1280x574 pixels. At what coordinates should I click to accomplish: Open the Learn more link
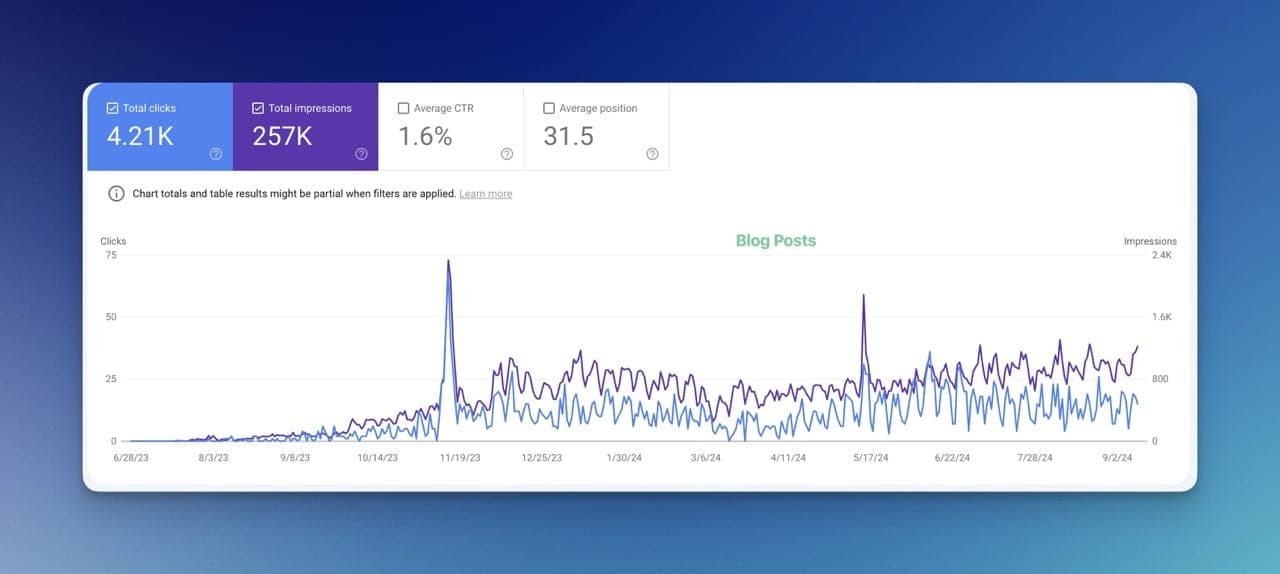point(485,194)
